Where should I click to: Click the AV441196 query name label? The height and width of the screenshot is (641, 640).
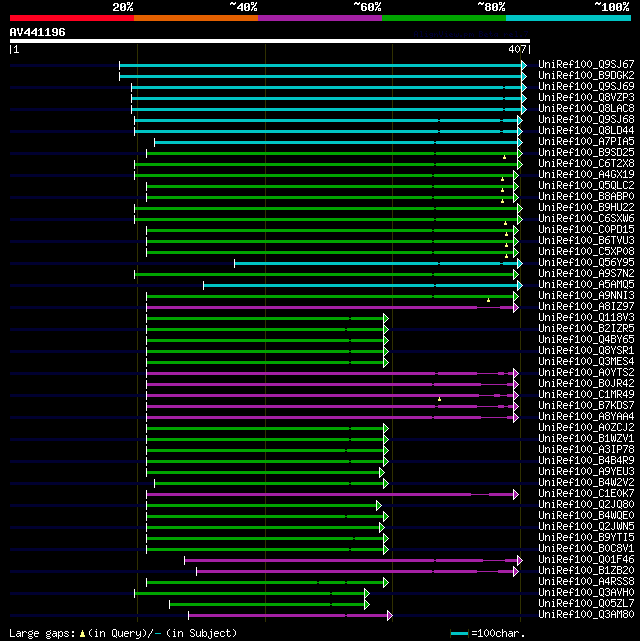click(38, 32)
